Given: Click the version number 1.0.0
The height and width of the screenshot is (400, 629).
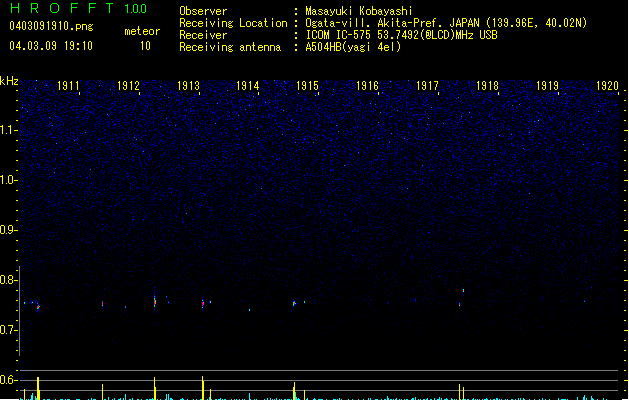Looking at the screenshot, I should [x=135, y=9].
